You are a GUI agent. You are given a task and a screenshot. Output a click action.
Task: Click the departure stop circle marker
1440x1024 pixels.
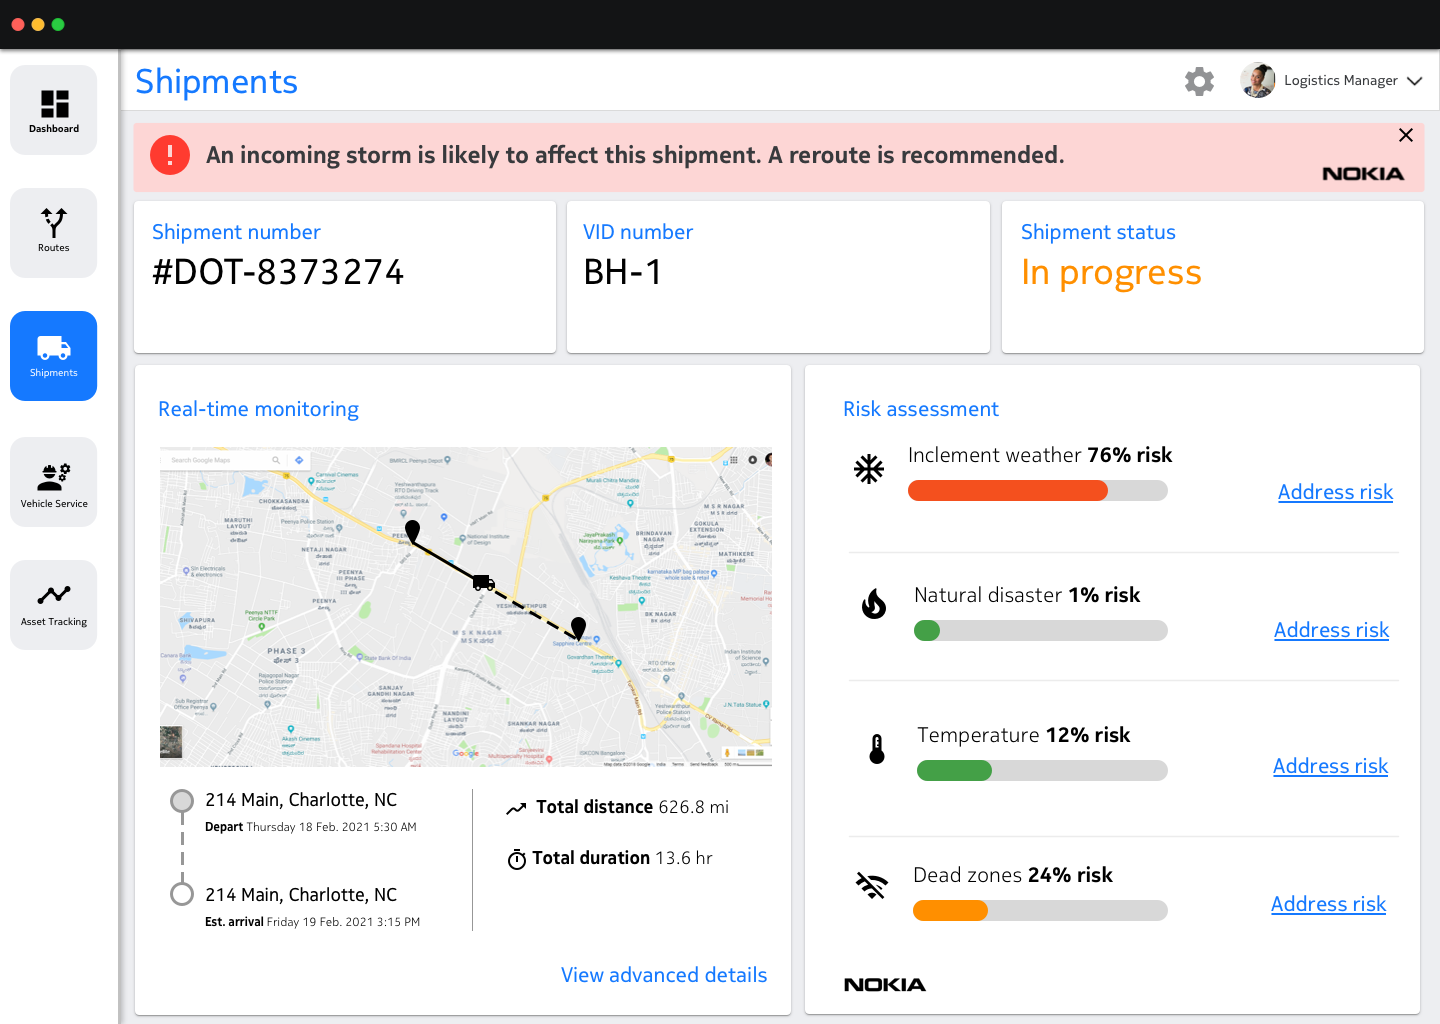tap(182, 800)
